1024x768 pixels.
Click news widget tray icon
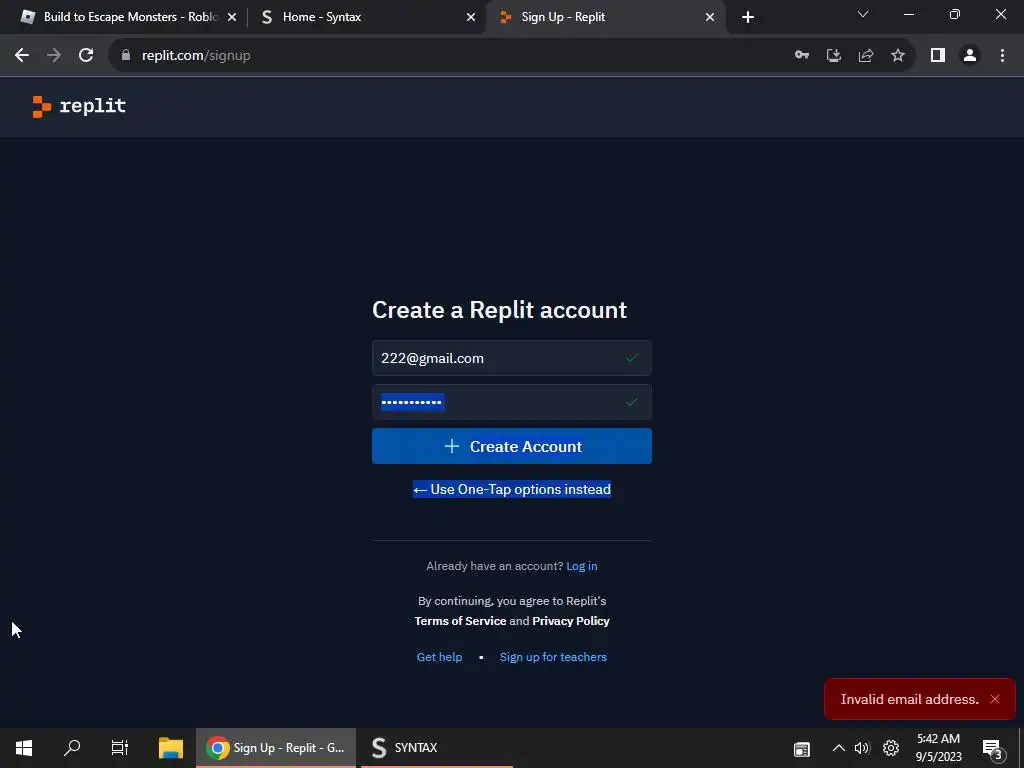tap(802, 749)
